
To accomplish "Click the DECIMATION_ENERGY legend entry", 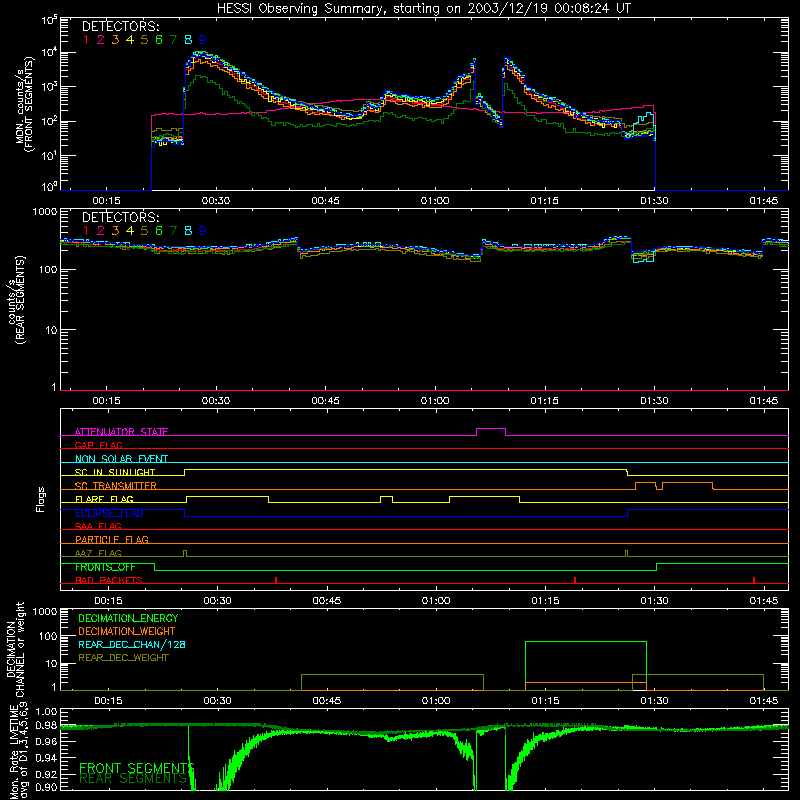I will pyautogui.click(x=128, y=618).
